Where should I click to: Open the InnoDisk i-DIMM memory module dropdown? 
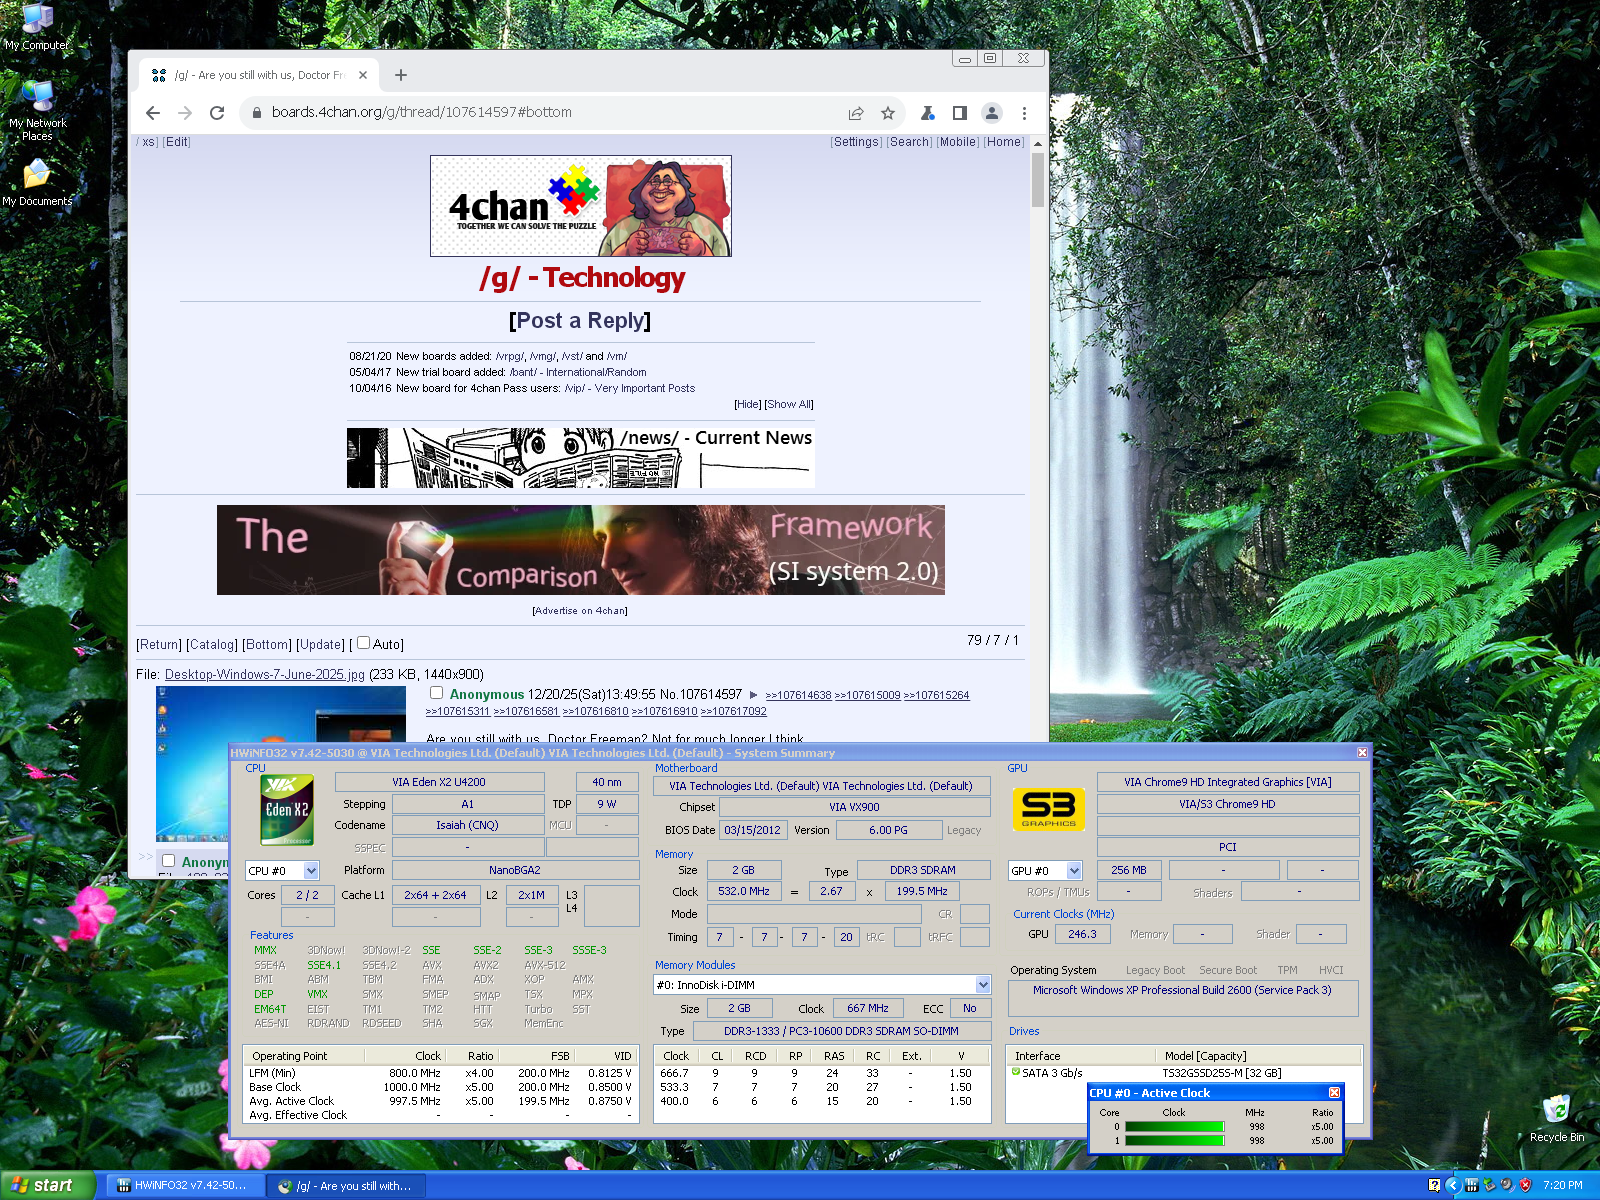[x=822, y=985]
